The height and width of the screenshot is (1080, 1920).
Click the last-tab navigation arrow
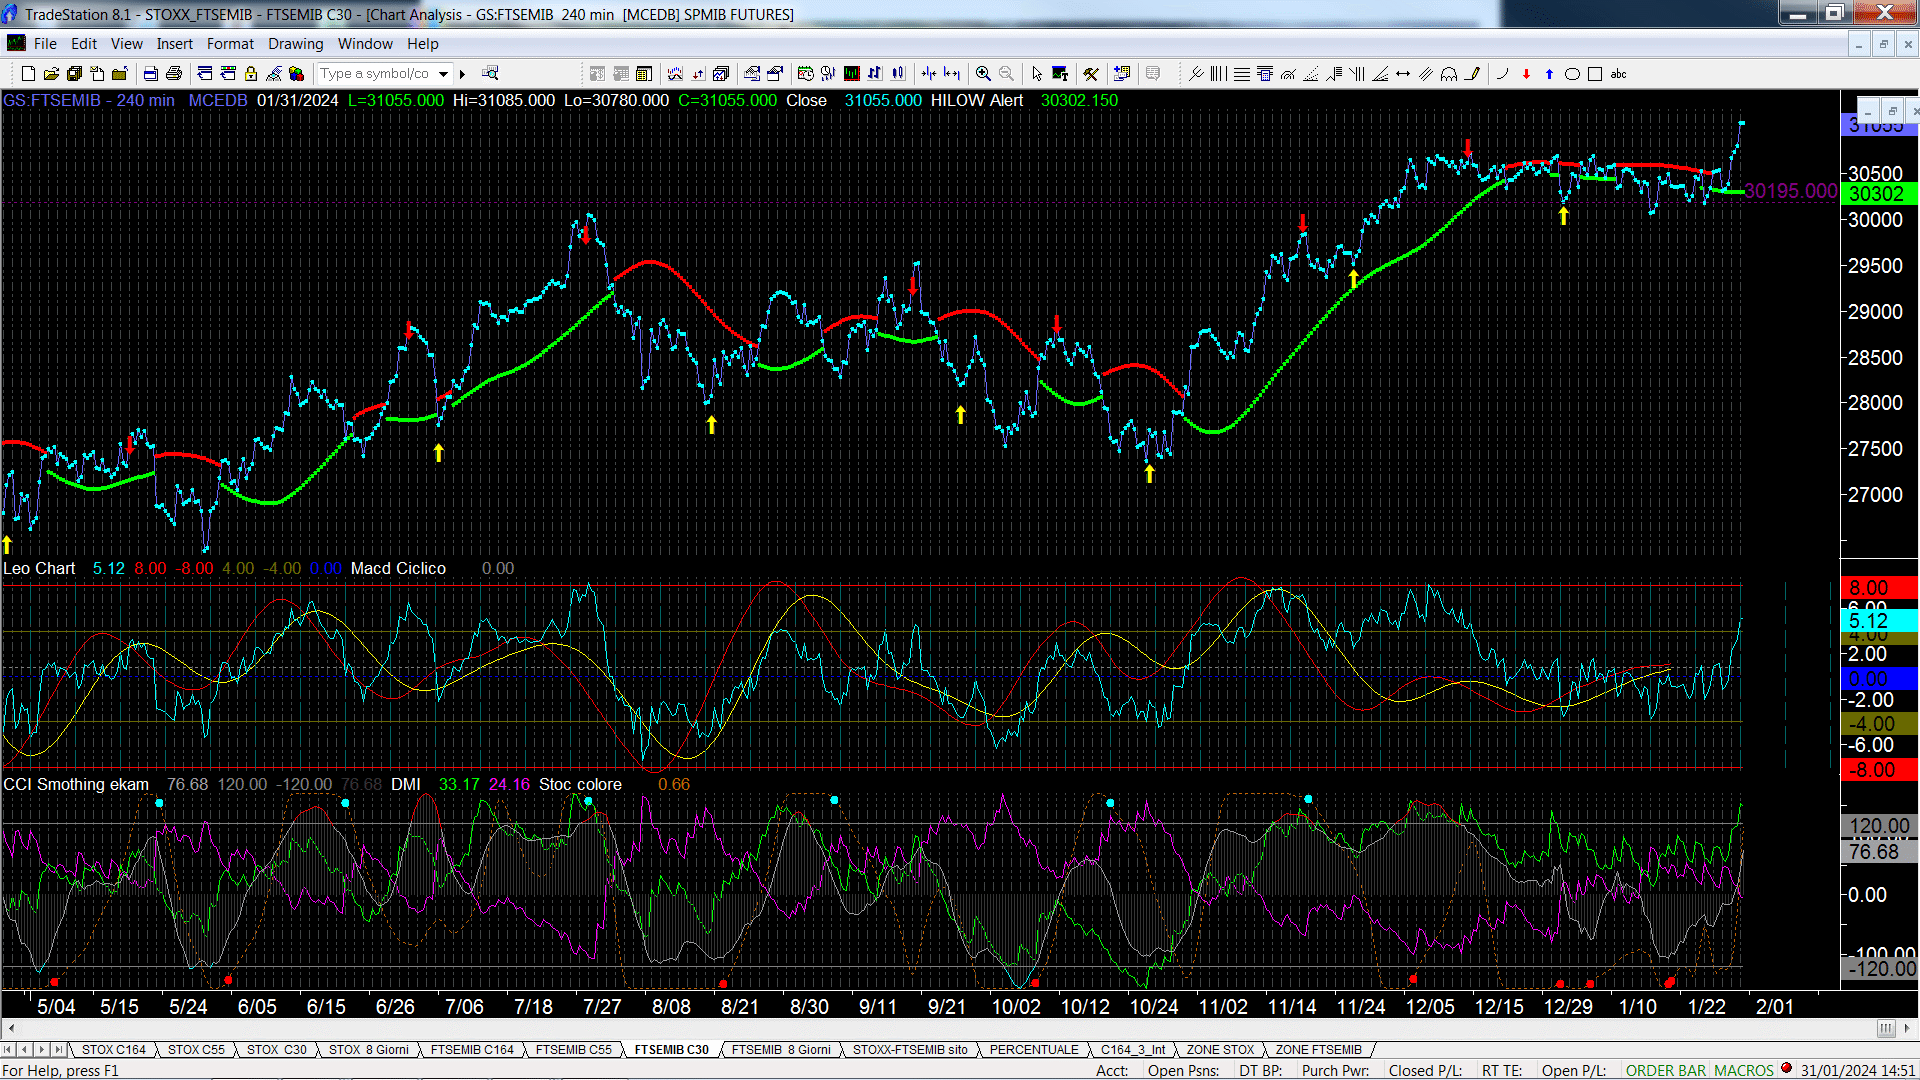[59, 1050]
